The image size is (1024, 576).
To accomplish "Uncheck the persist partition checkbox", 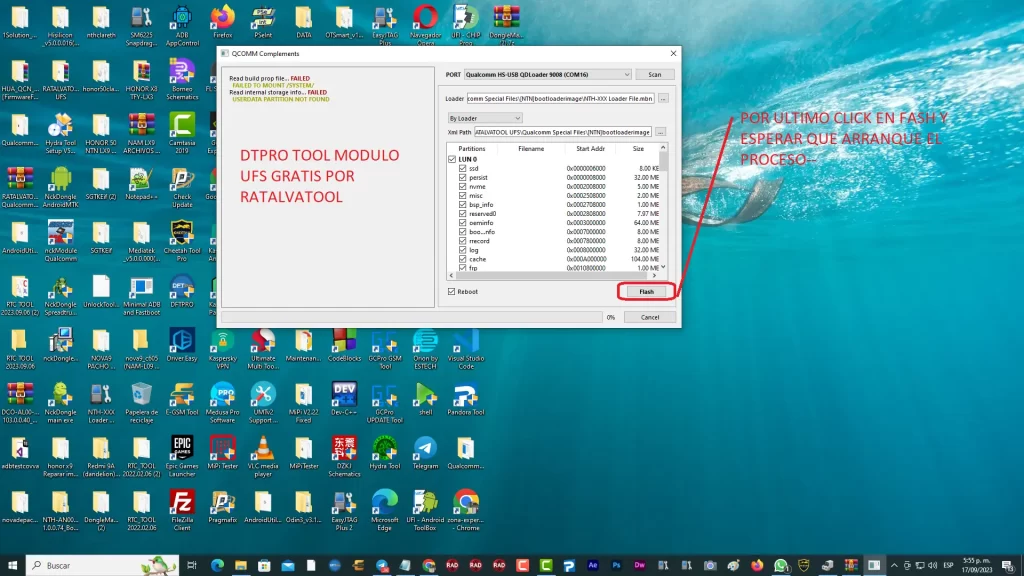I will (x=462, y=177).
